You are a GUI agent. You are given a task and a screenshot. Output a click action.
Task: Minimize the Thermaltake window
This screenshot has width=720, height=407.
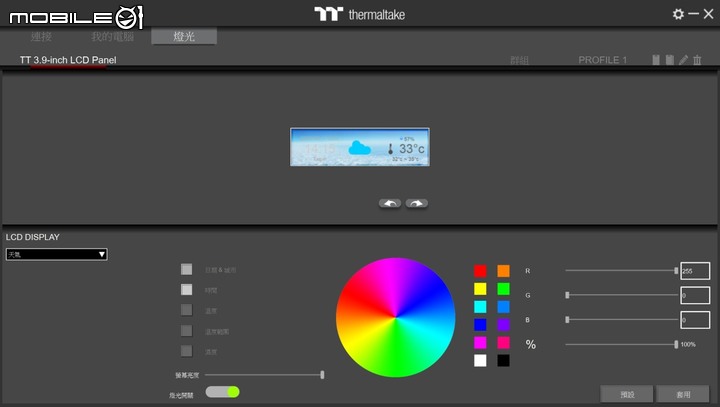coord(694,14)
